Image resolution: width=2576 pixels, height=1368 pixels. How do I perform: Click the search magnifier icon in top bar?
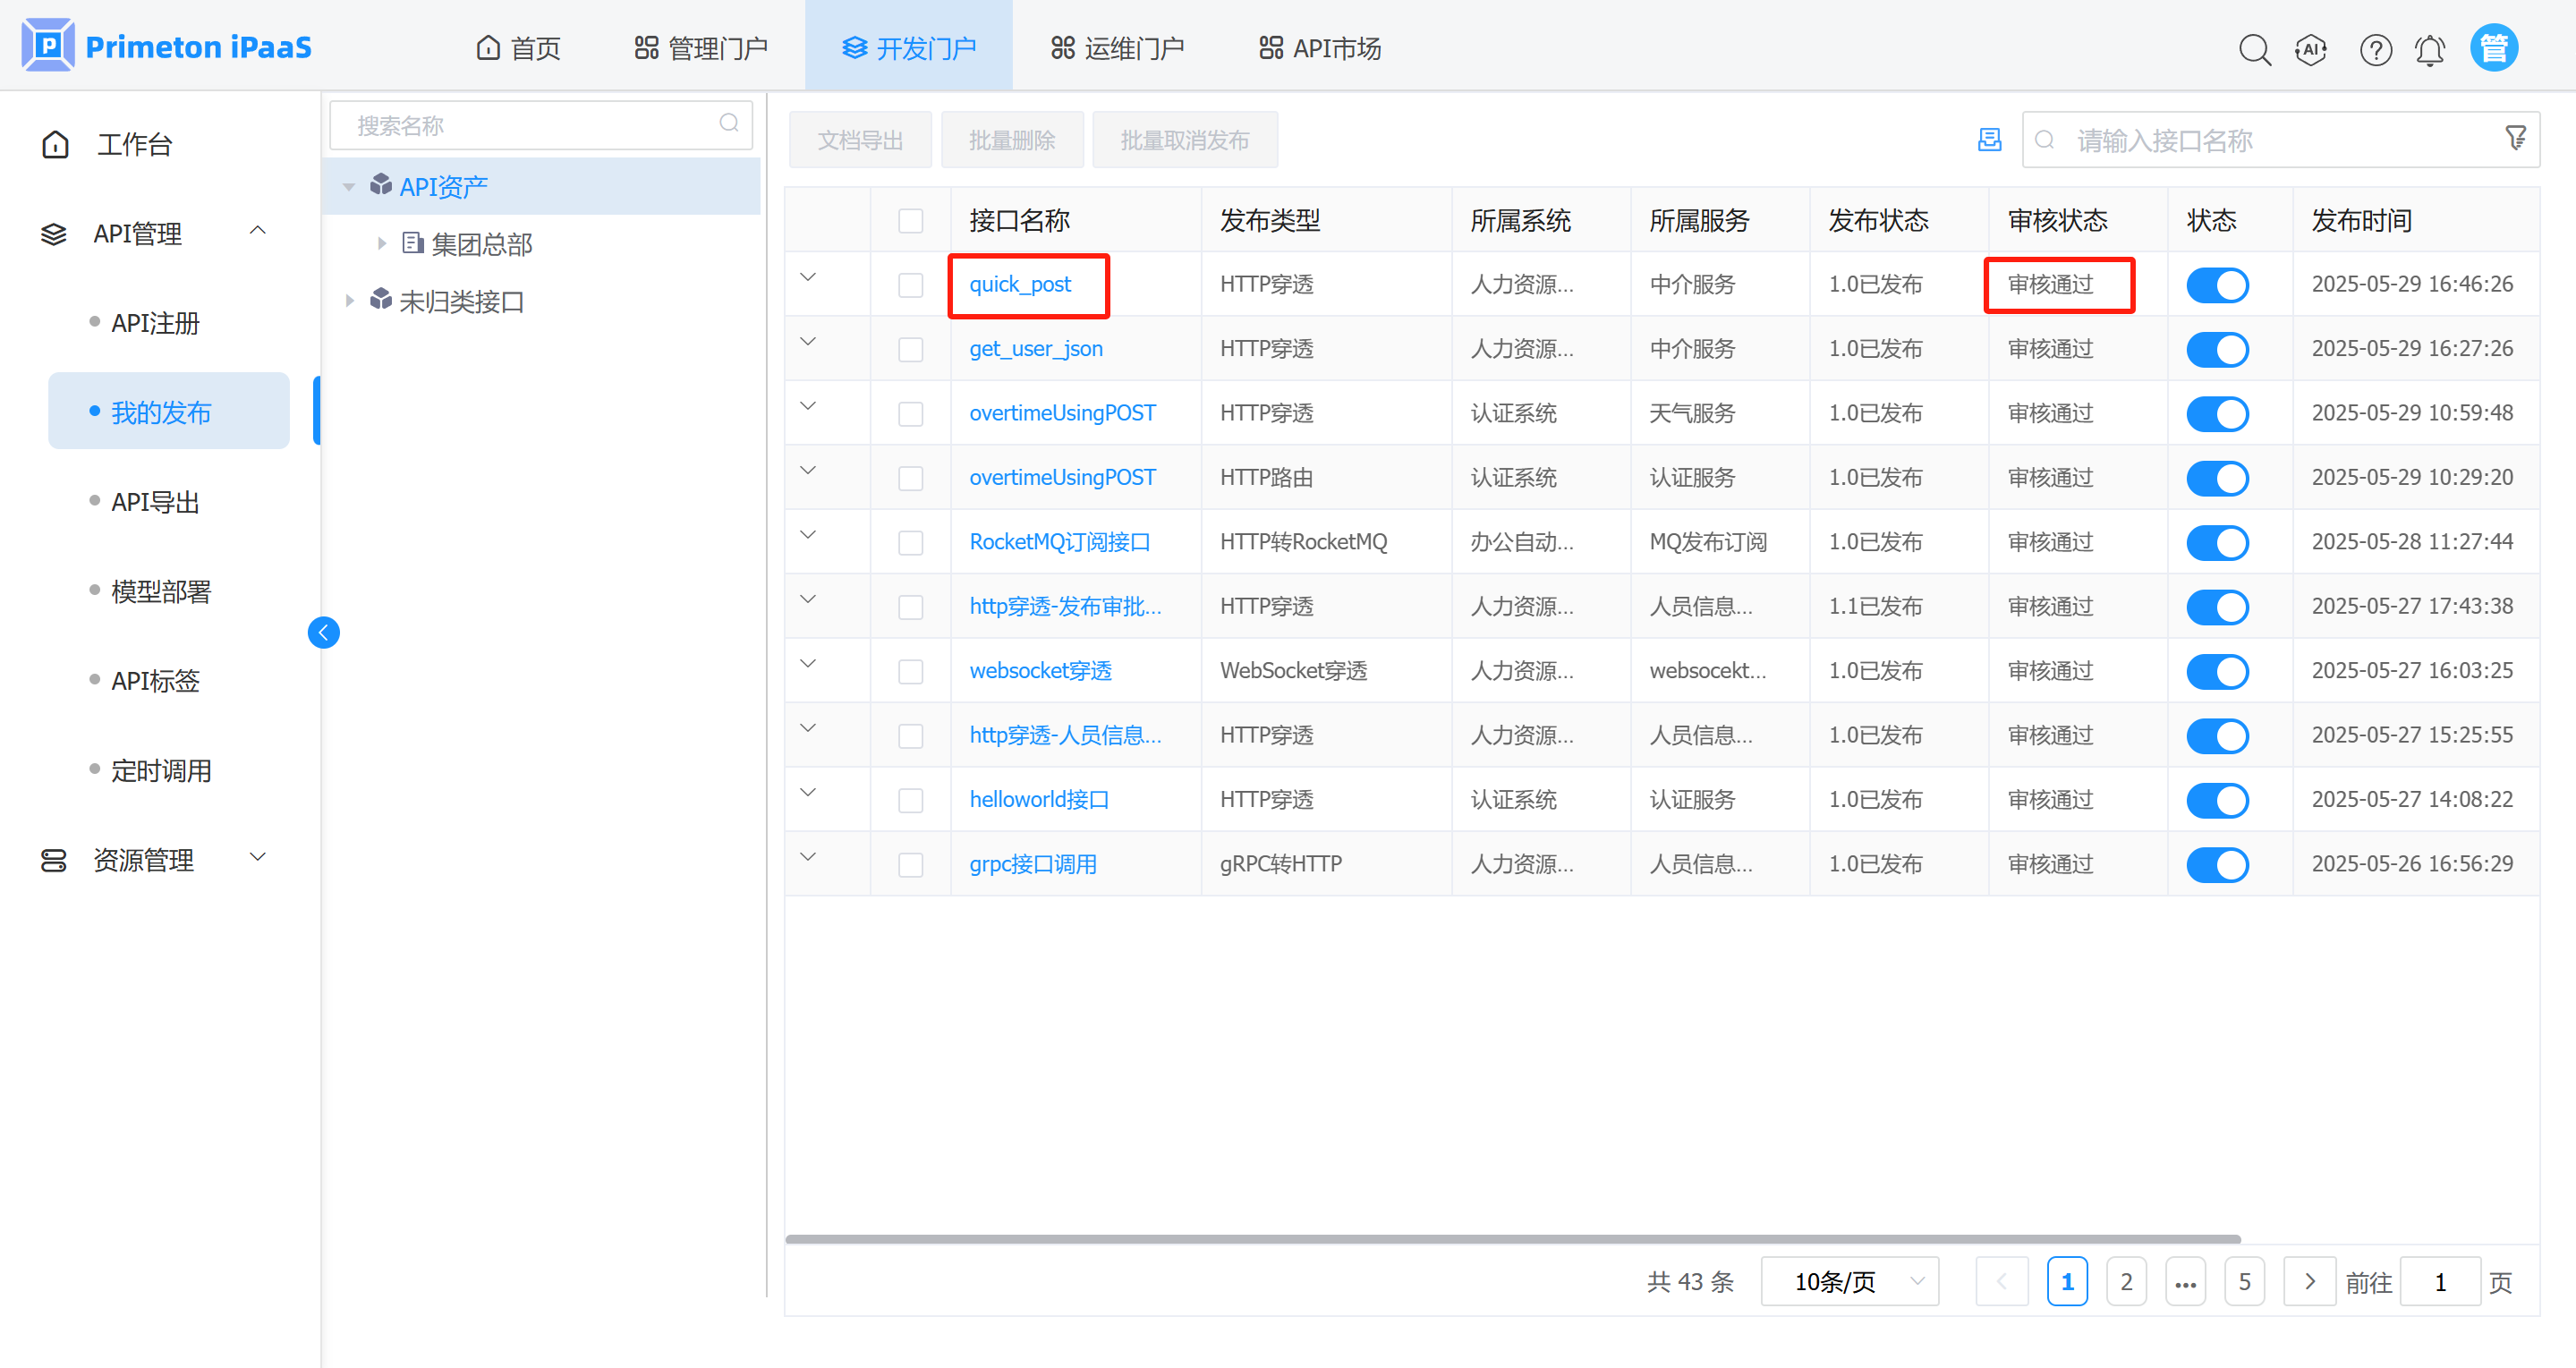2254,49
